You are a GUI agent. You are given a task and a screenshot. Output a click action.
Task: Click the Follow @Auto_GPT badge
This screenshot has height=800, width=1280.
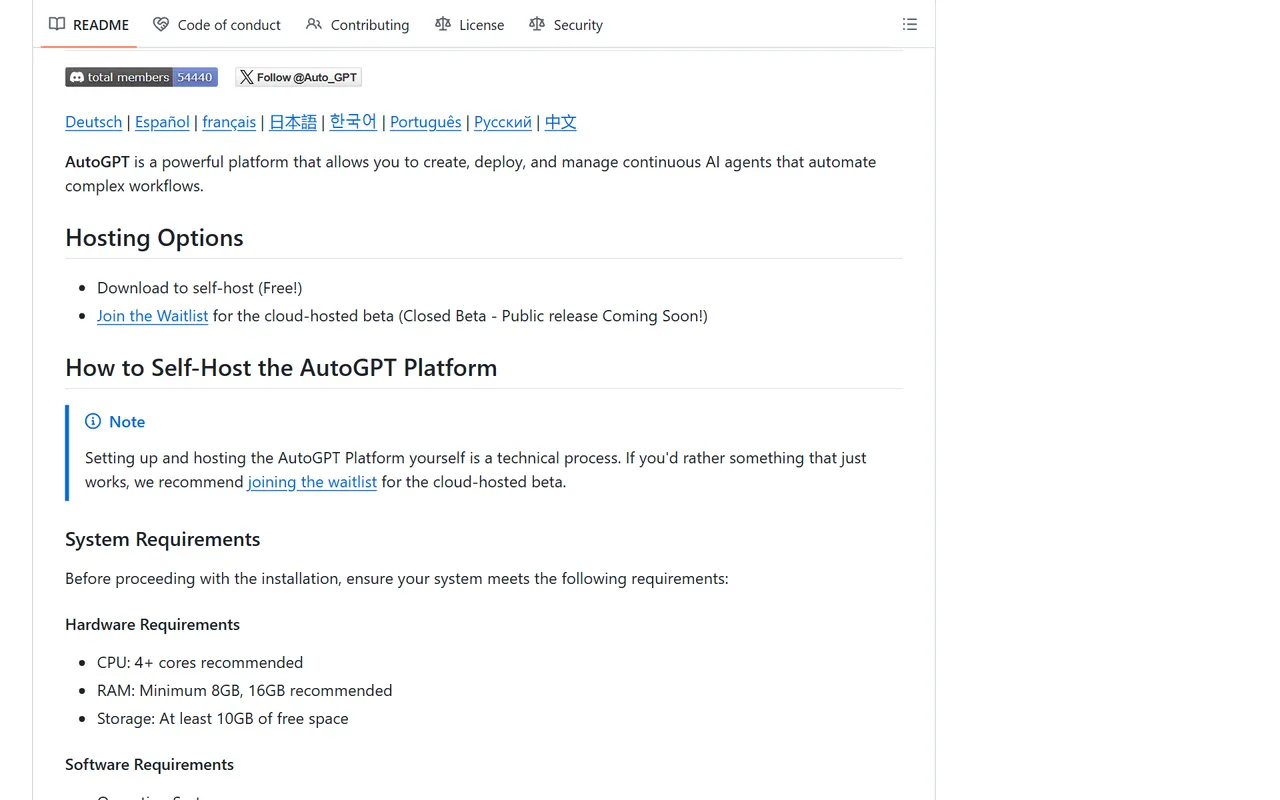pyautogui.click(x=298, y=77)
